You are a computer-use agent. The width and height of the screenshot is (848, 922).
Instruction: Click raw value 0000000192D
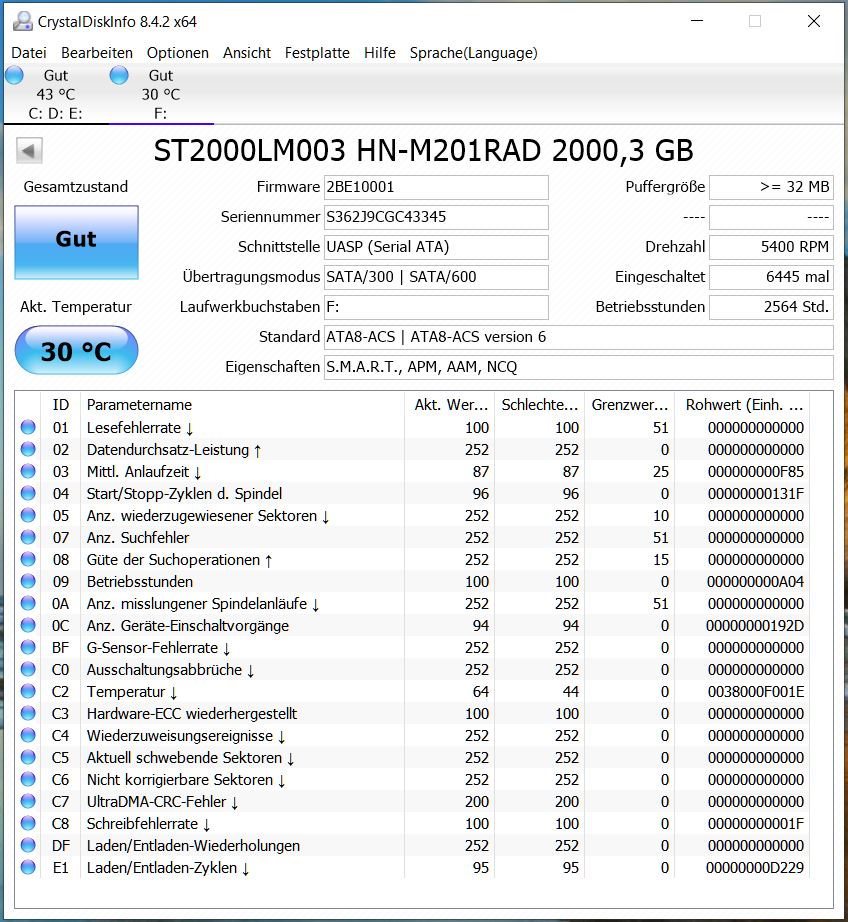(755, 626)
